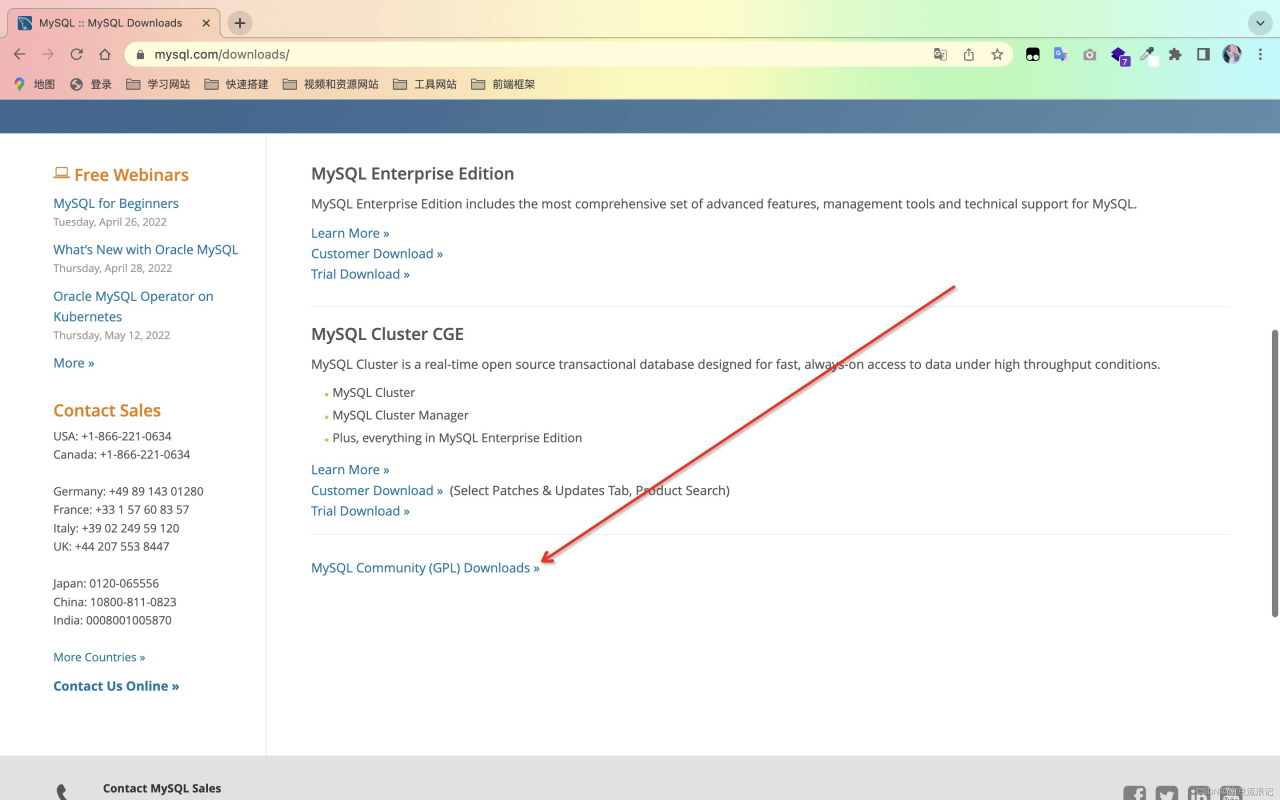Viewport: 1280px width, 800px height.
Task: Click the page vertical scrollbar thumb
Action: tap(1274, 473)
